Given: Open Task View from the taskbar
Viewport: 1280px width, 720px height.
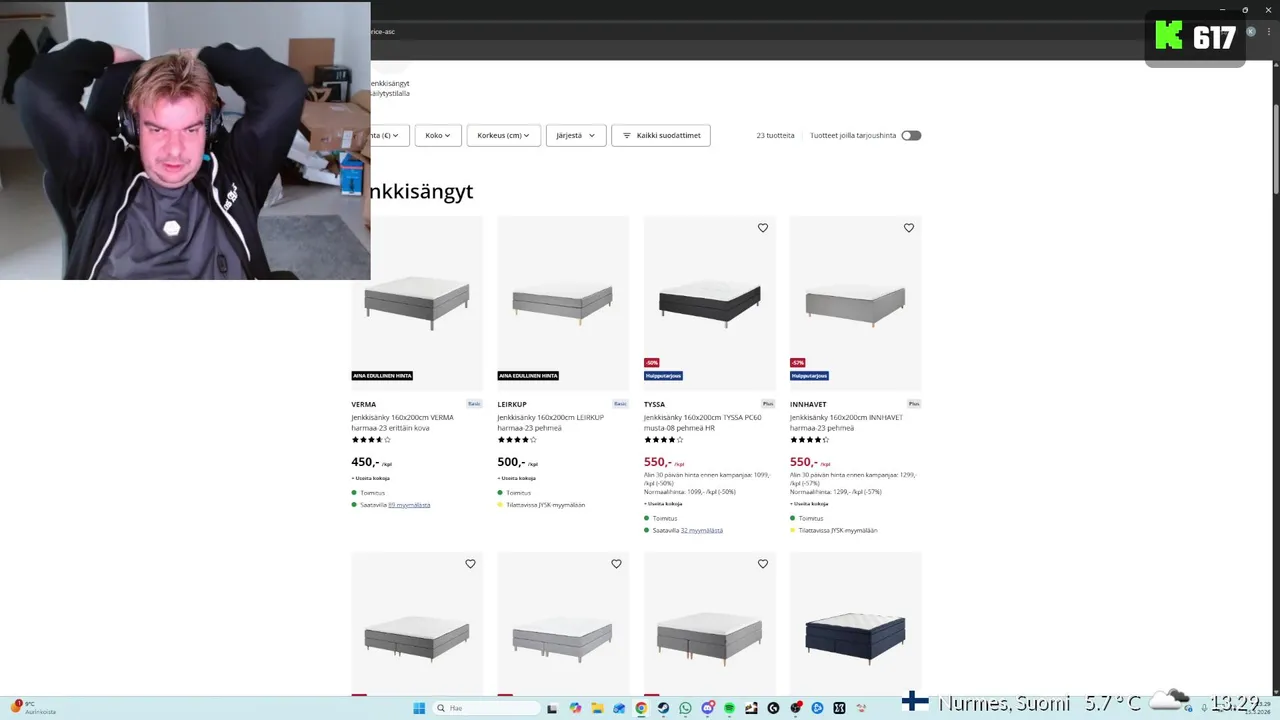Looking at the screenshot, I should click(552, 708).
